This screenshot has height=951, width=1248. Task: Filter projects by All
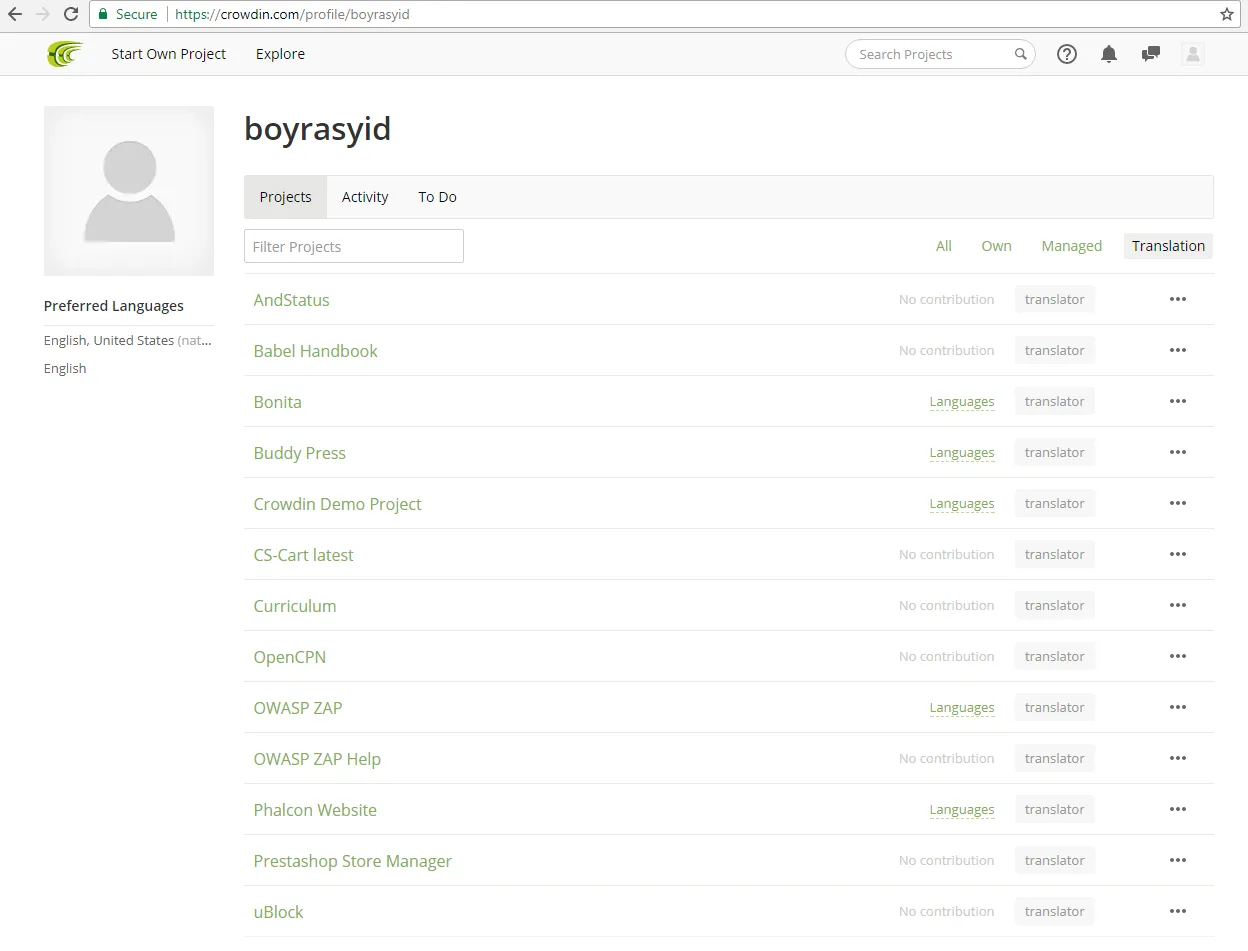point(943,246)
